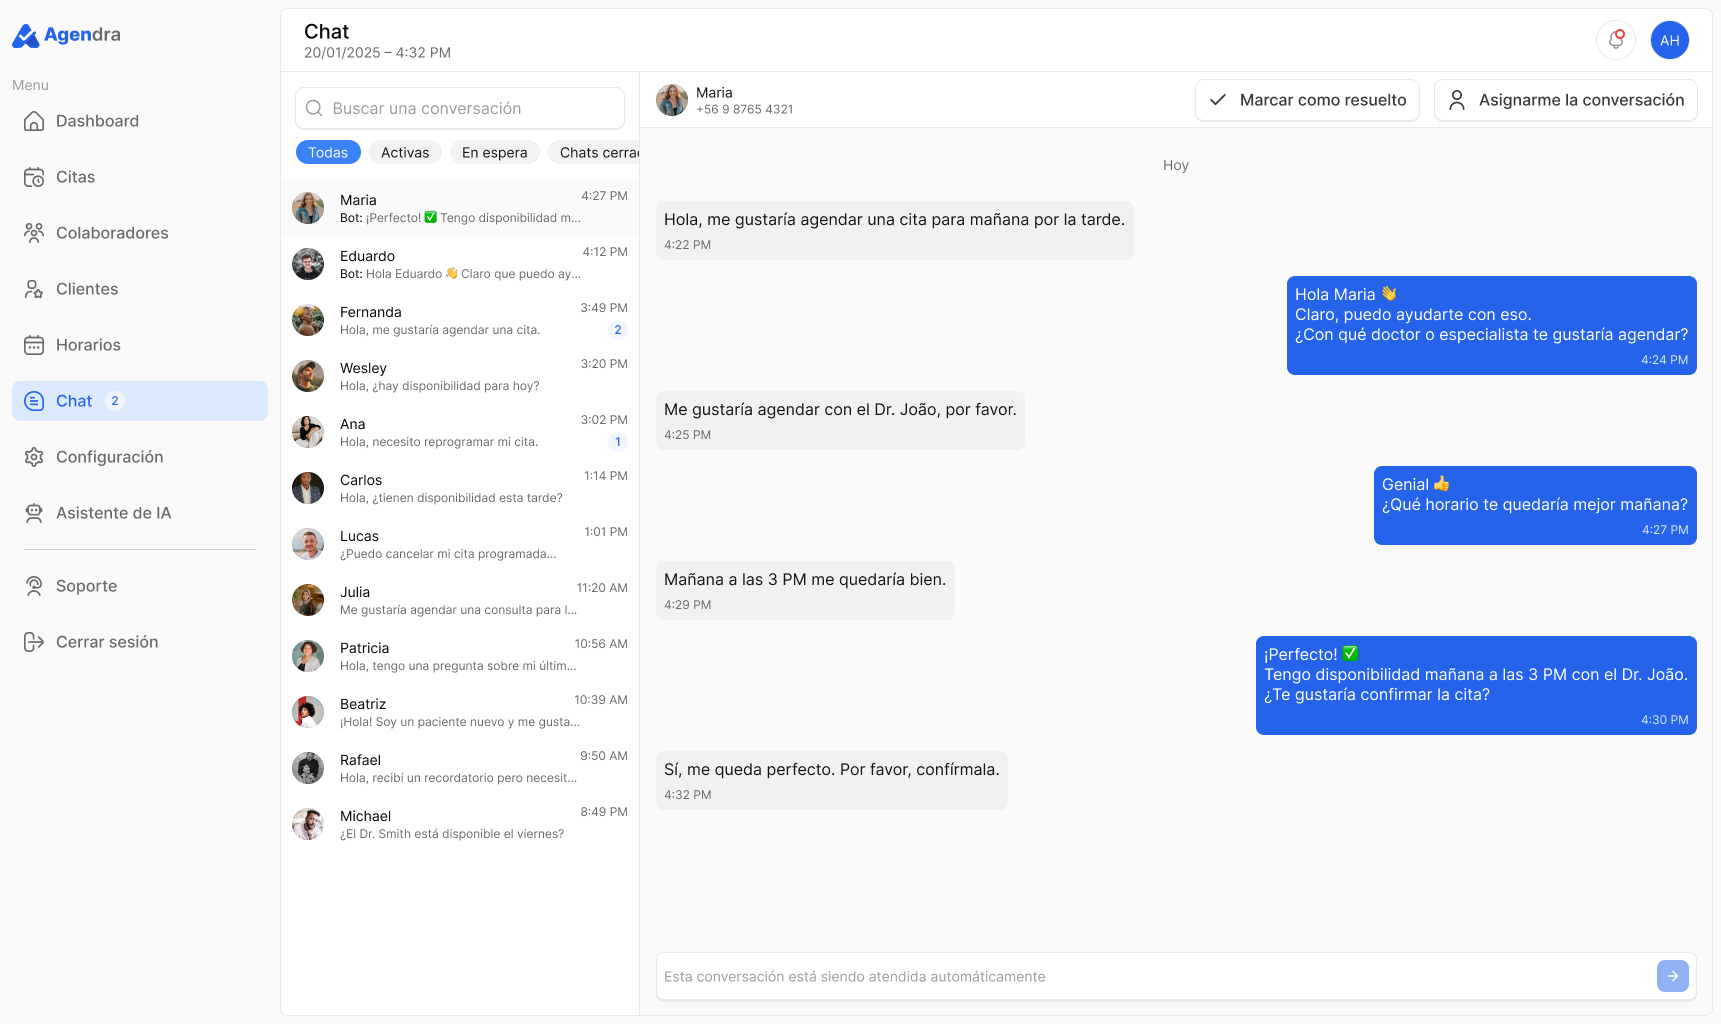Click Marcar como resuelto button
The image size is (1721, 1024).
click(1307, 100)
